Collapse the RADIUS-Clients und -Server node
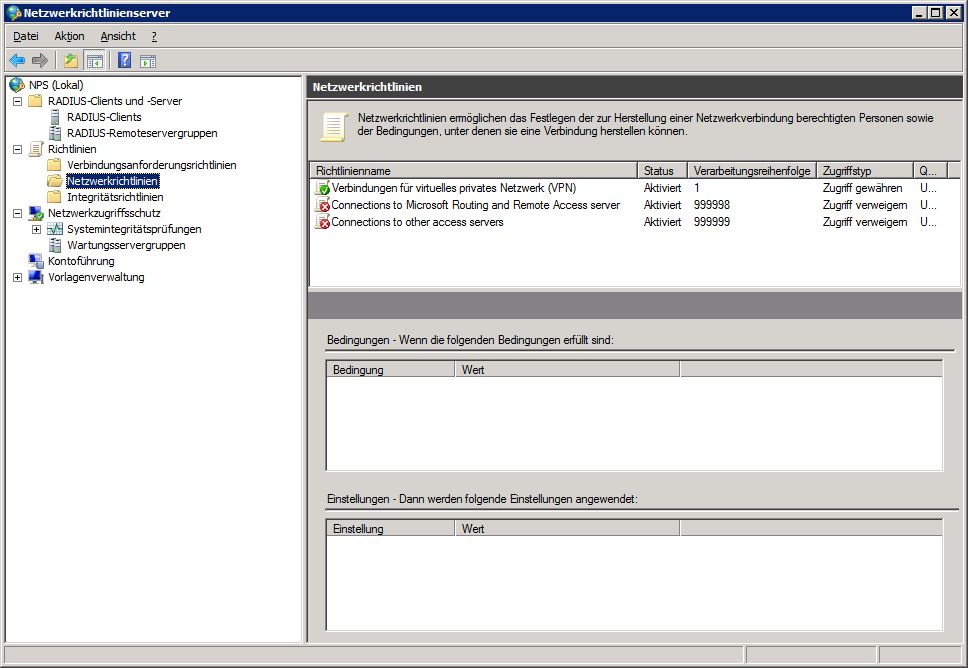This screenshot has height=668, width=968. [17, 101]
